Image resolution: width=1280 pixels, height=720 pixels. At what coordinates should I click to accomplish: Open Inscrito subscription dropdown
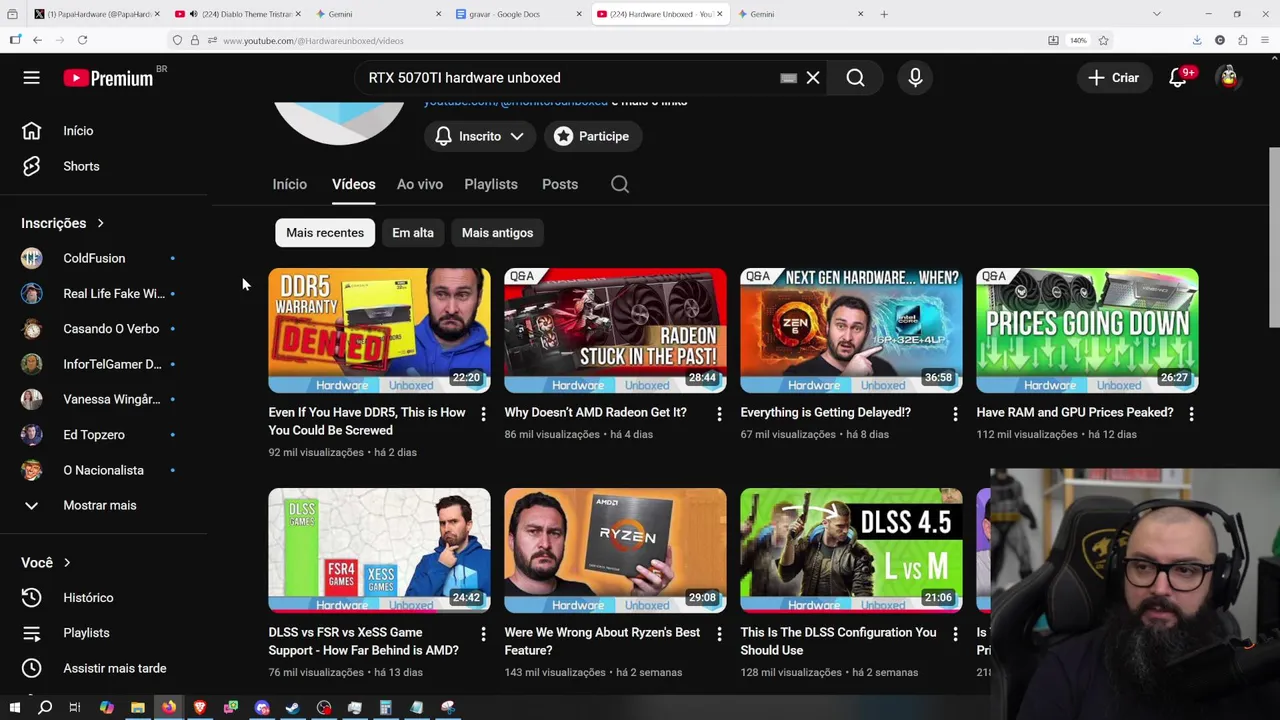pos(480,136)
